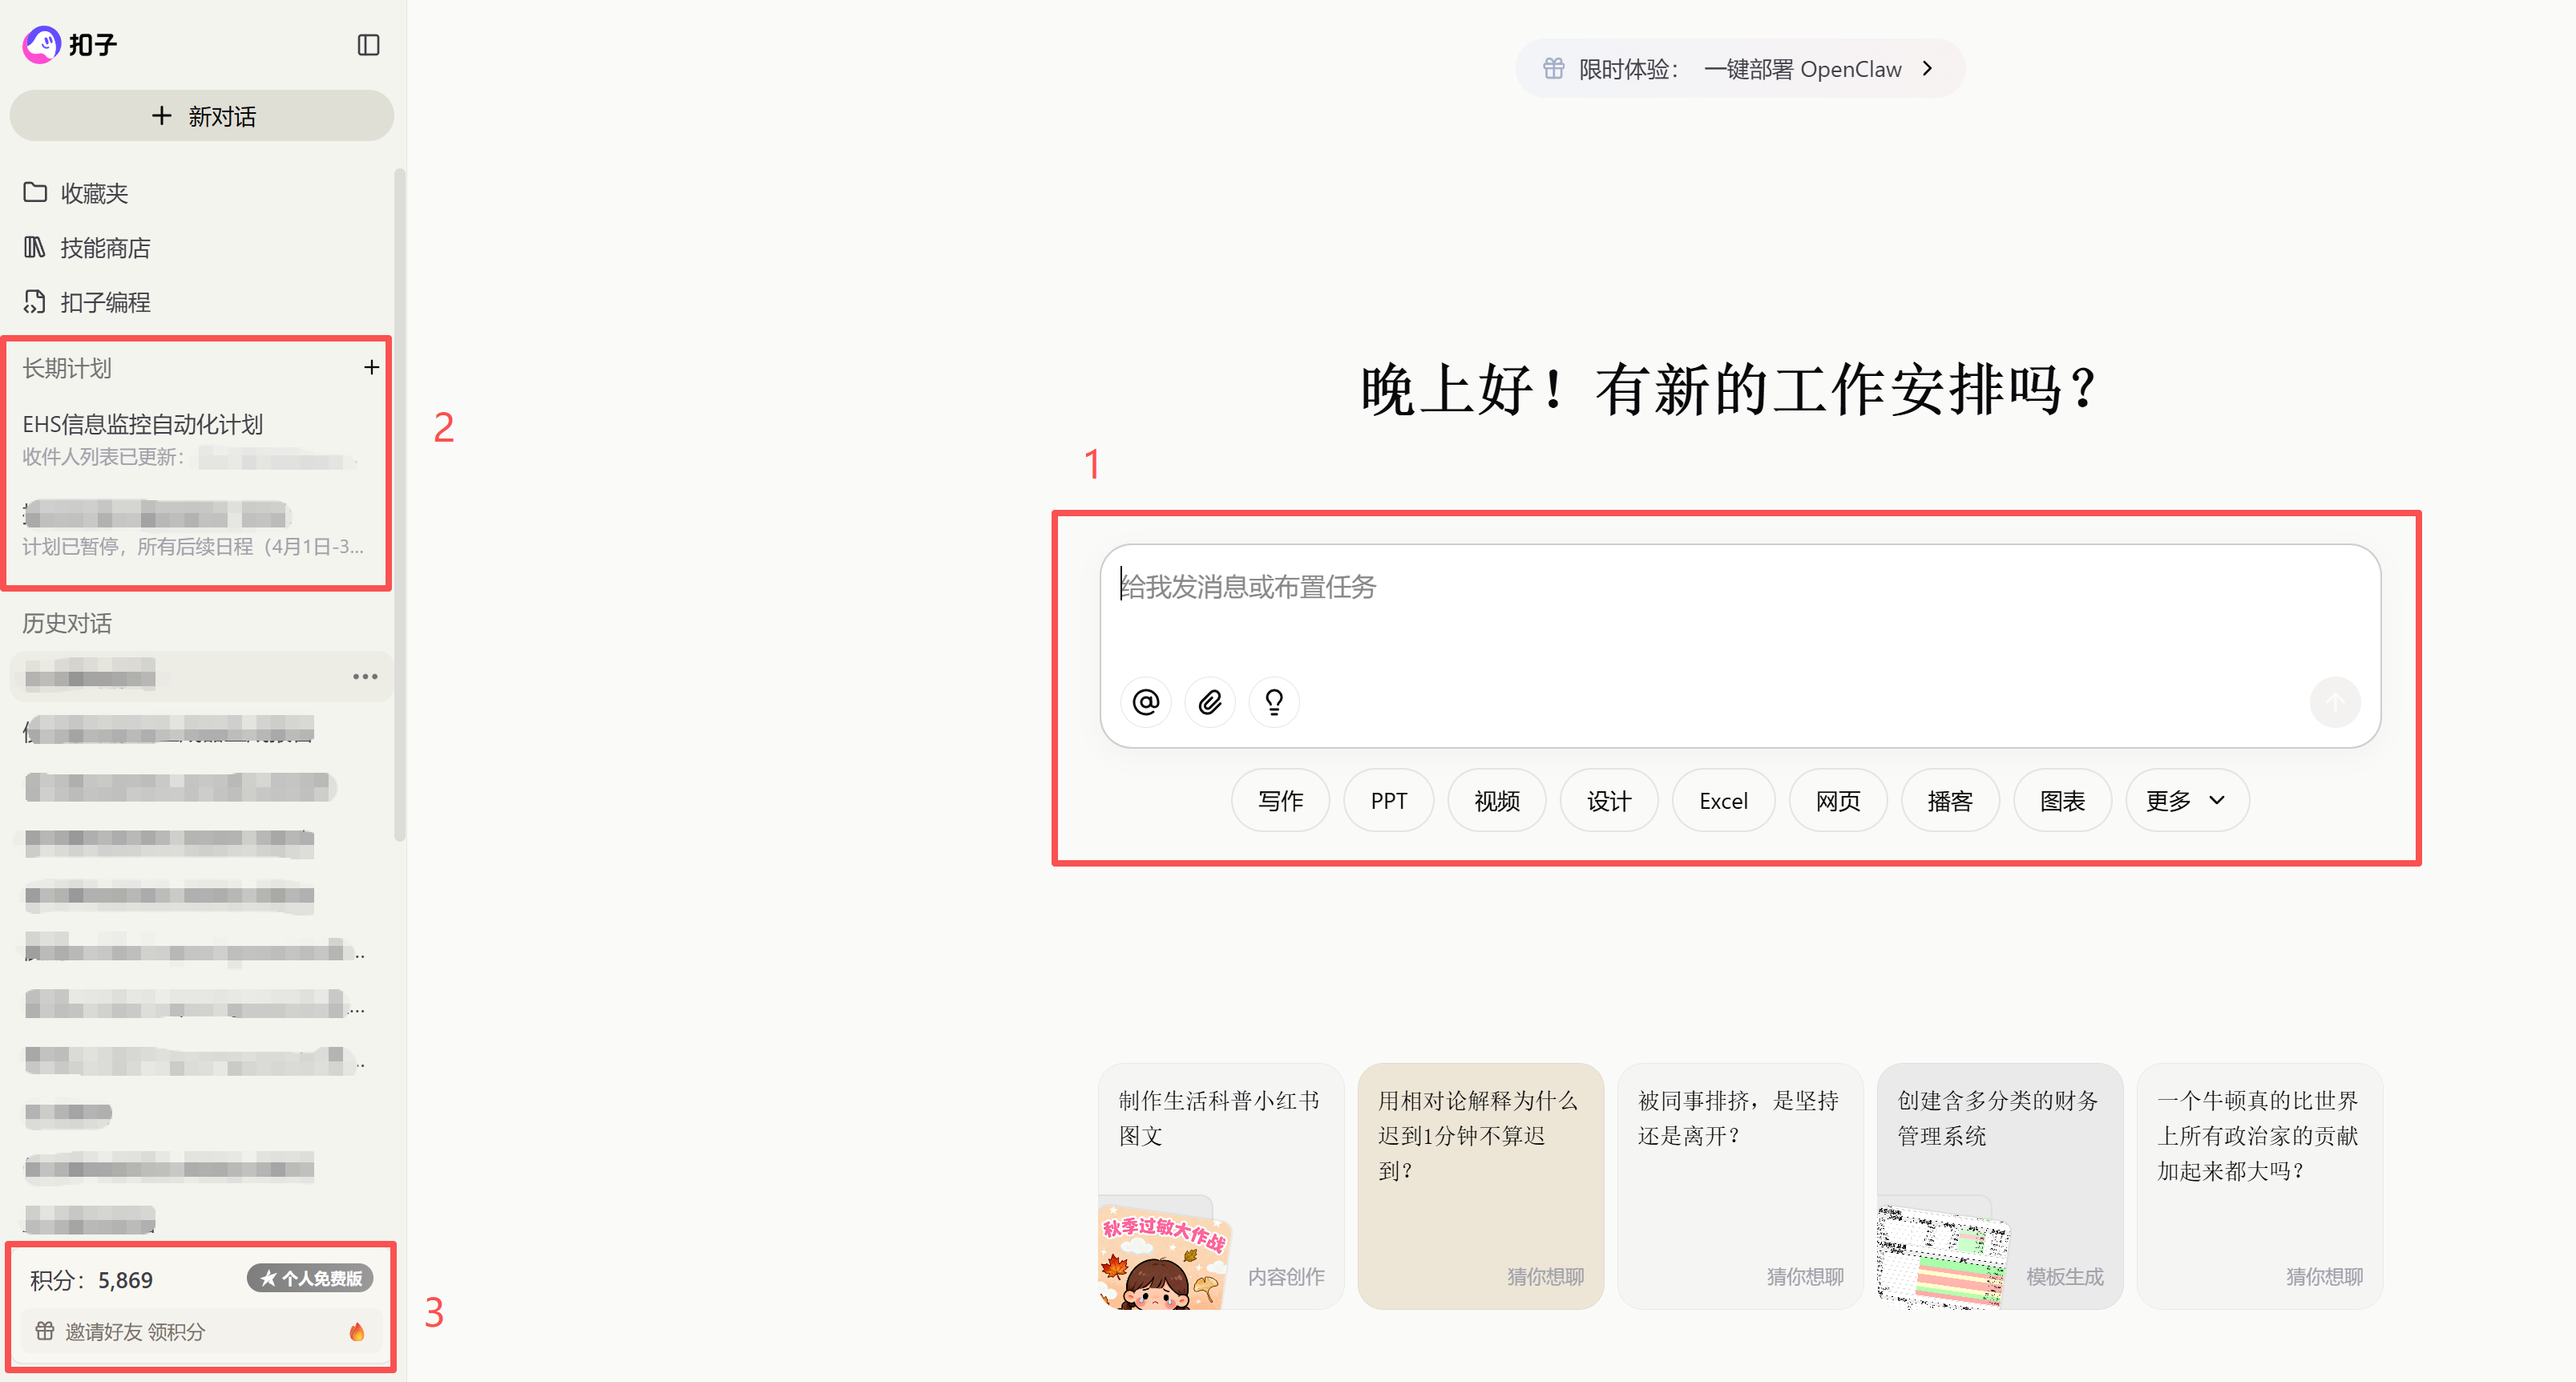This screenshot has height=1382, width=2576.
Task: Select the PPT skill chip
Action: (1388, 801)
